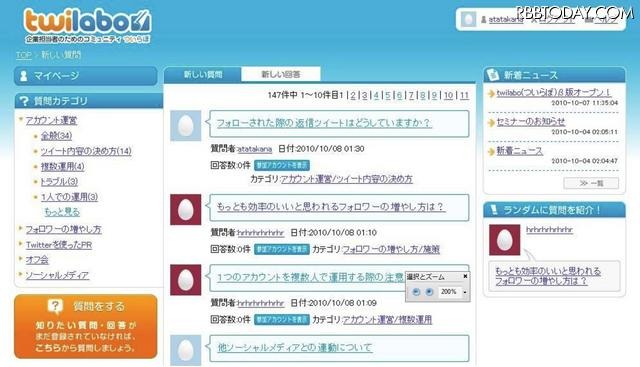Viewport: 640px width, 367px height.
Task: Click the zoom in button in zoom popup
Action: coord(429,292)
